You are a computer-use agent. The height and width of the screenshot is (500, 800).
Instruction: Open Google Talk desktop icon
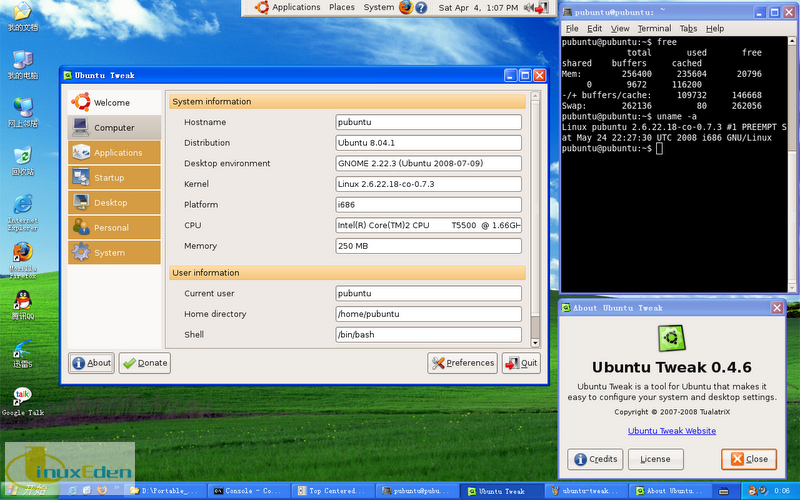[x=22, y=402]
